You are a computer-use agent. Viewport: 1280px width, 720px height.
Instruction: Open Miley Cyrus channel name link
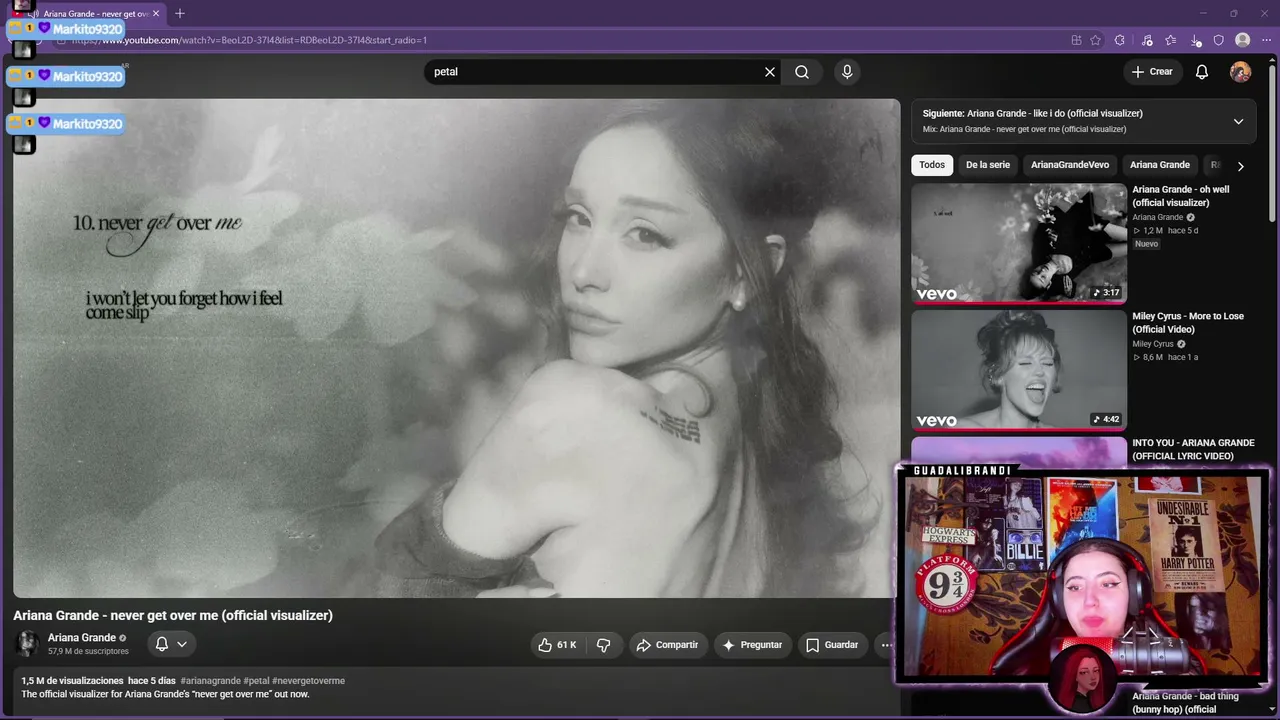pyautogui.click(x=1153, y=344)
